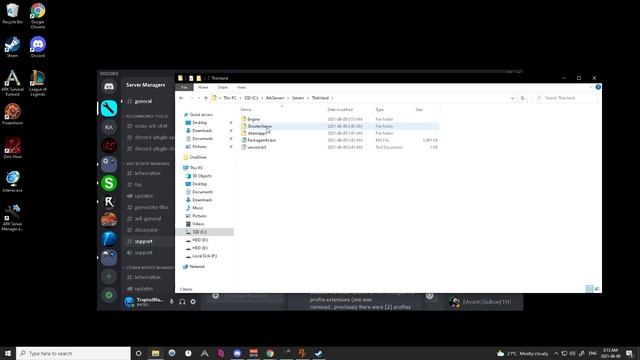Click the taskbar search box
640x360 pixels.
point(73,353)
